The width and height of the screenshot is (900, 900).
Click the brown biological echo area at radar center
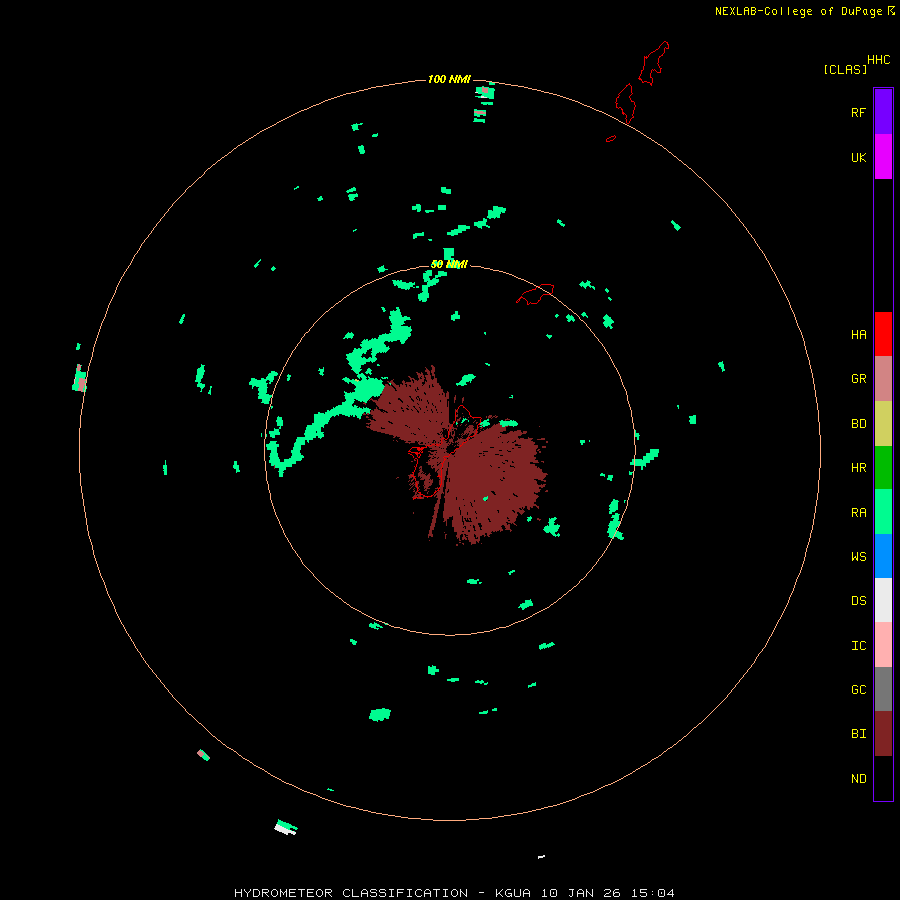coord(488,476)
